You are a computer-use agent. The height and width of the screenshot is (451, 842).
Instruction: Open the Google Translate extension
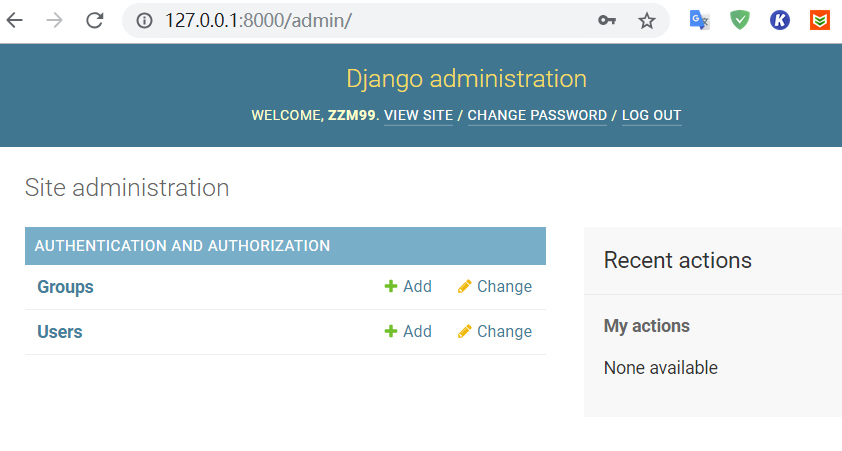[x=700, y=20]
